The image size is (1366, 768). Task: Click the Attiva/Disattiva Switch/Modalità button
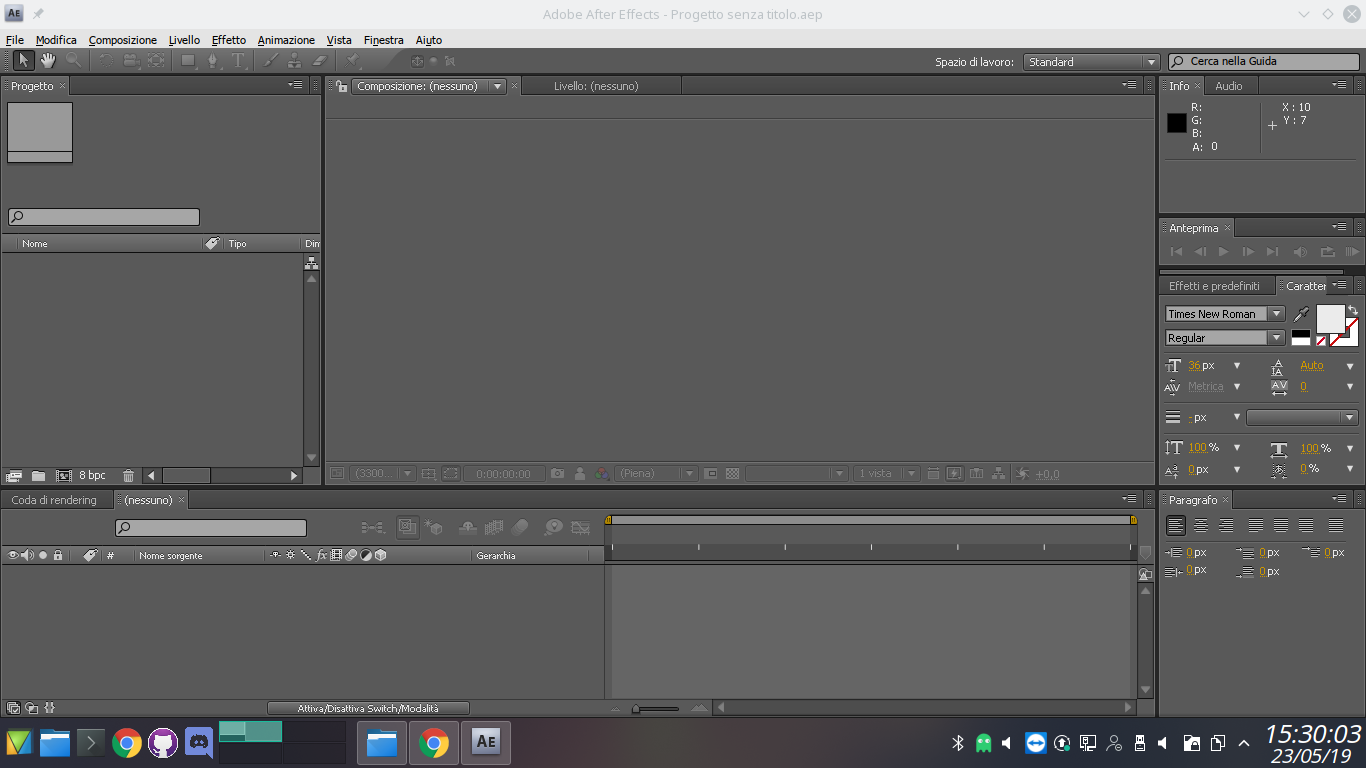[368, 708]
